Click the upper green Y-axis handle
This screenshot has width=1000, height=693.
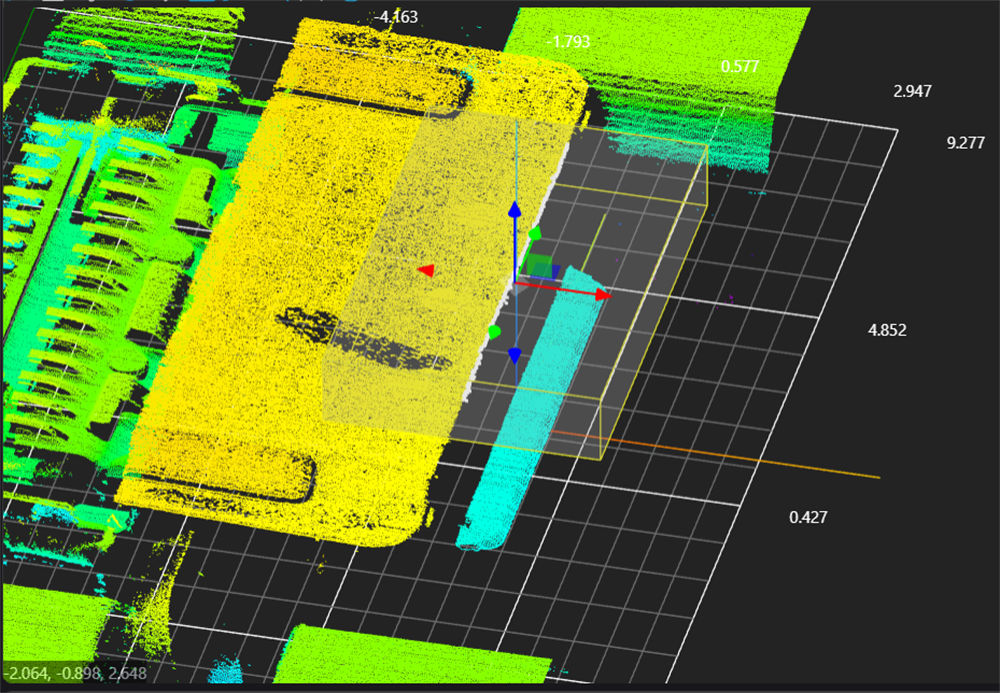tap(535, 233)
